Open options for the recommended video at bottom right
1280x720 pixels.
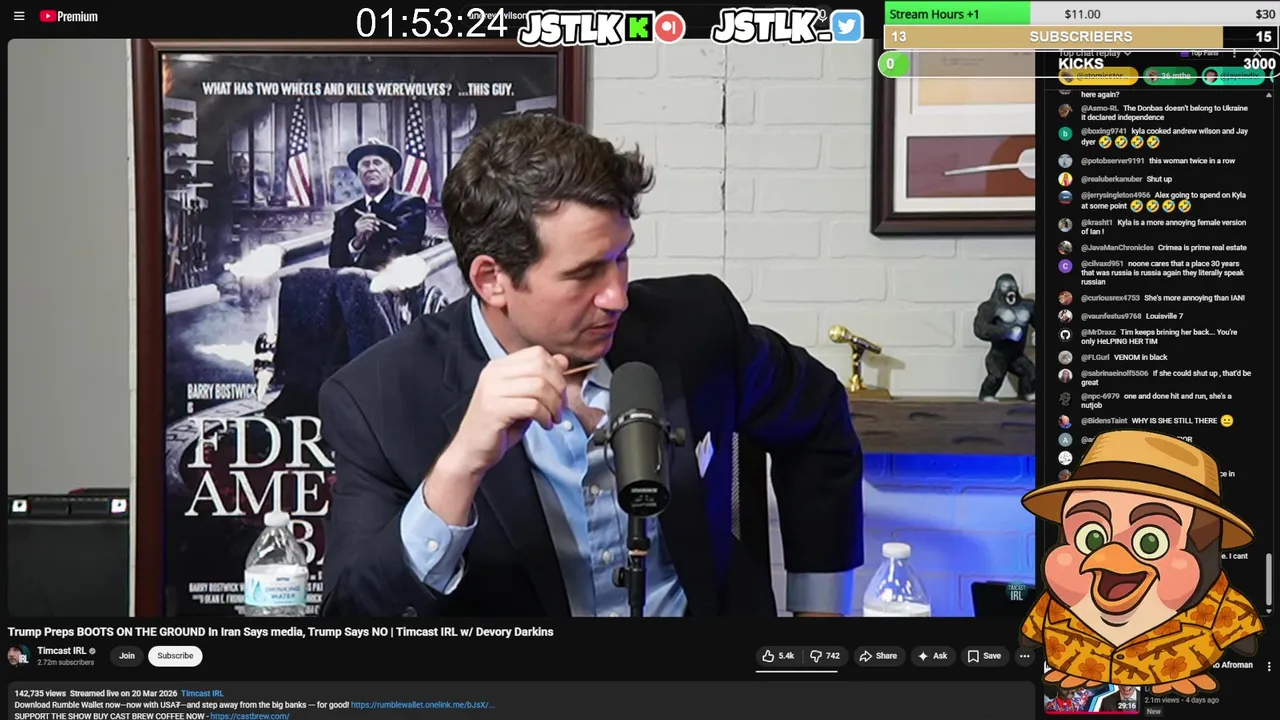coord(1269,666)
